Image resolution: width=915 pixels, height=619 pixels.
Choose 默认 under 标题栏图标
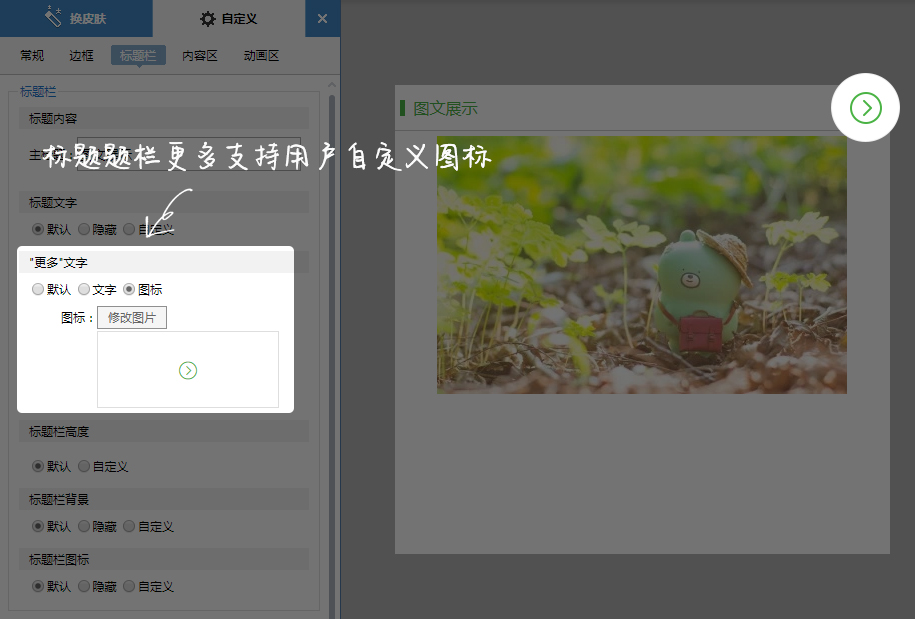(x=38, y=586)
